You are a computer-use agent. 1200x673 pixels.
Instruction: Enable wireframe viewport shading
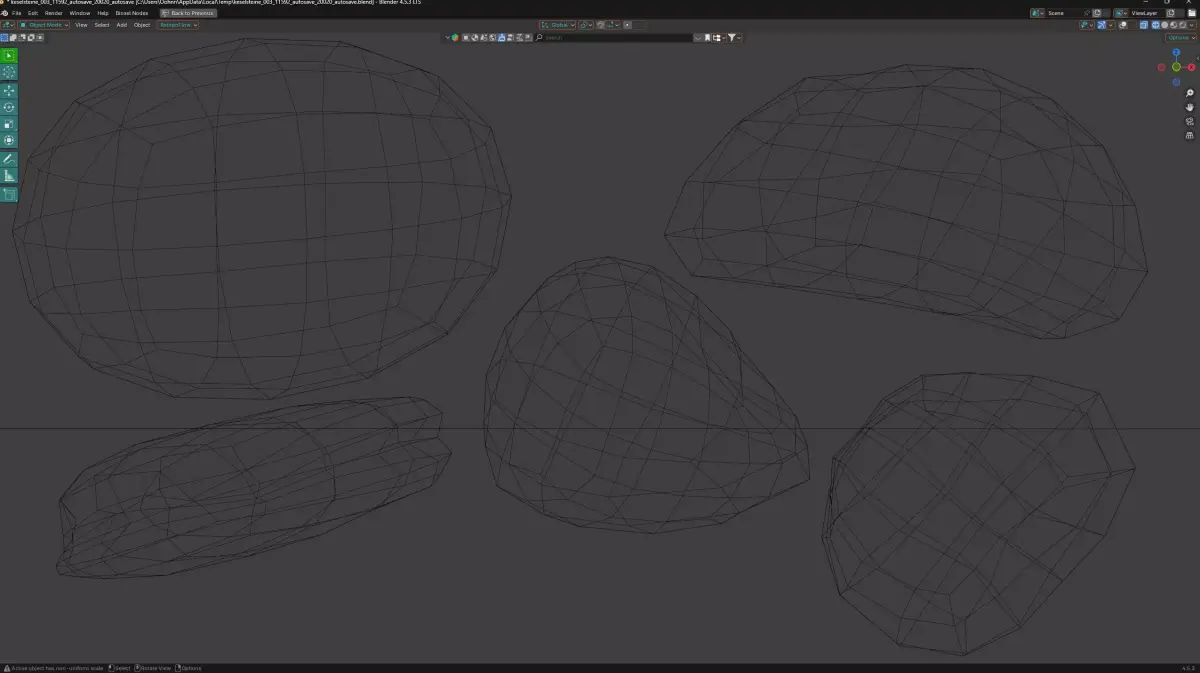[1156, 25]
